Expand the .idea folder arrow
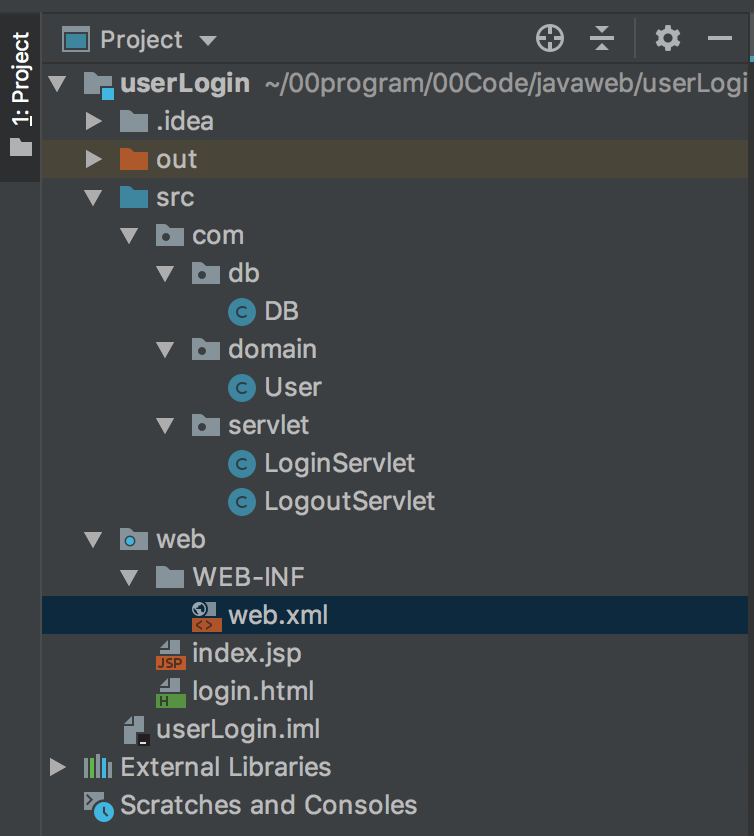The height and width of the screenshot is (836, 754). click(94, 122)
